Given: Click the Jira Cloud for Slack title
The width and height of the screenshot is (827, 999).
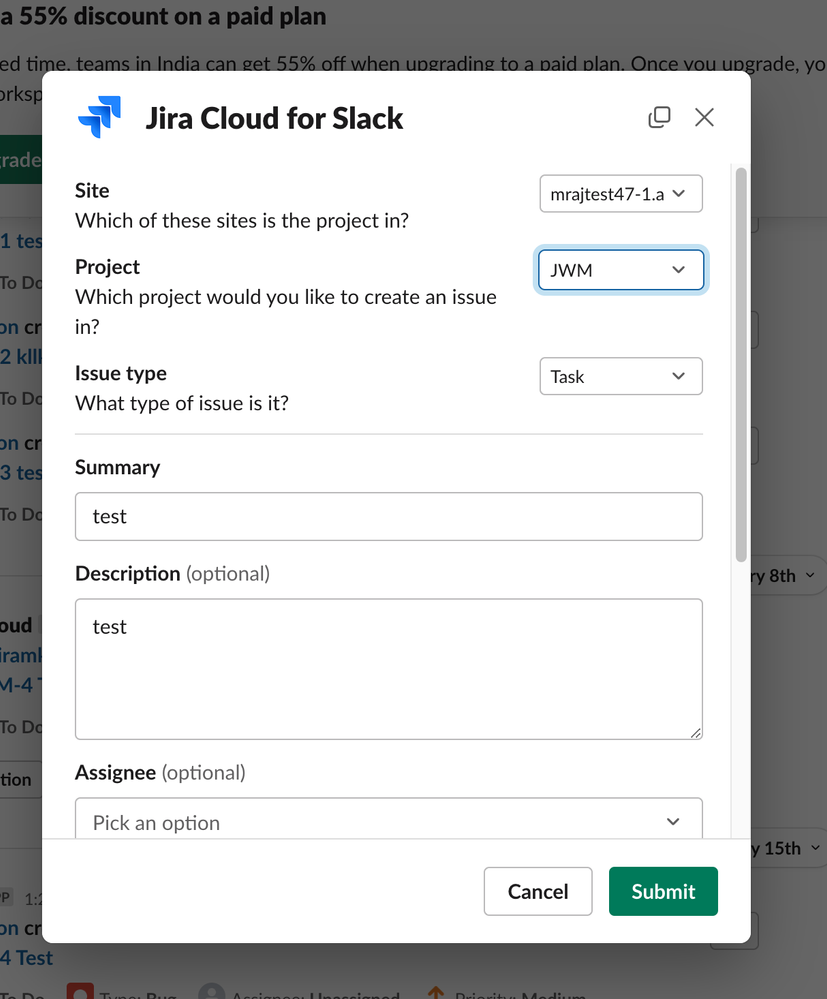Looking at the screenshot, I should pos(275,119).
